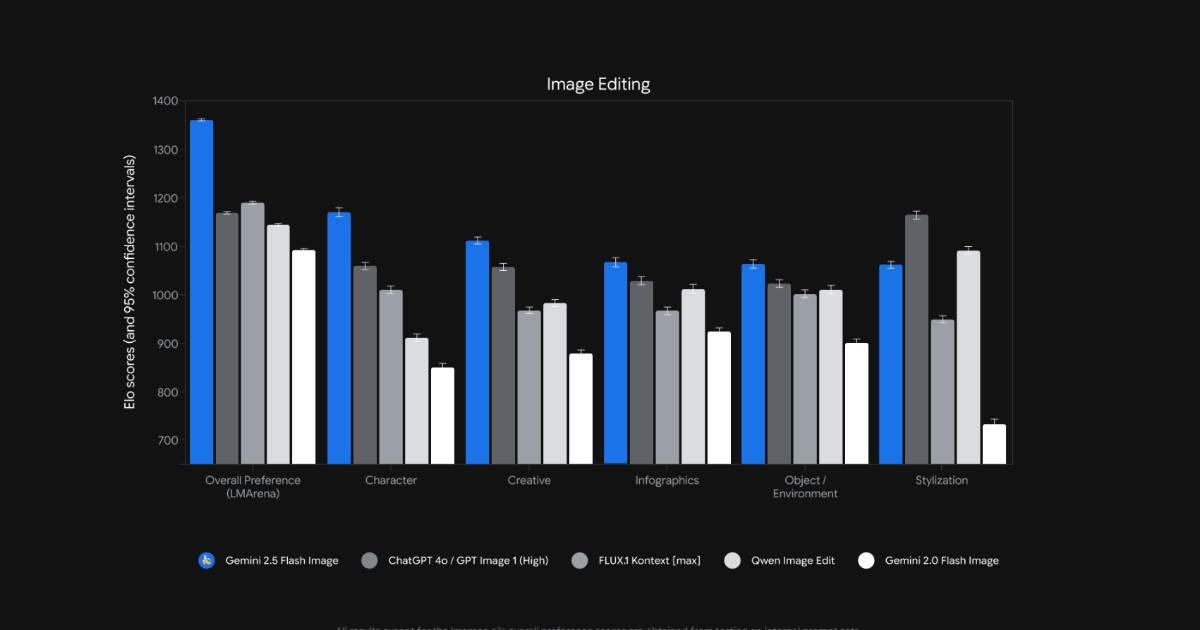Select the dark gray ChatGPT bar in Stylization

coord(917,340)
